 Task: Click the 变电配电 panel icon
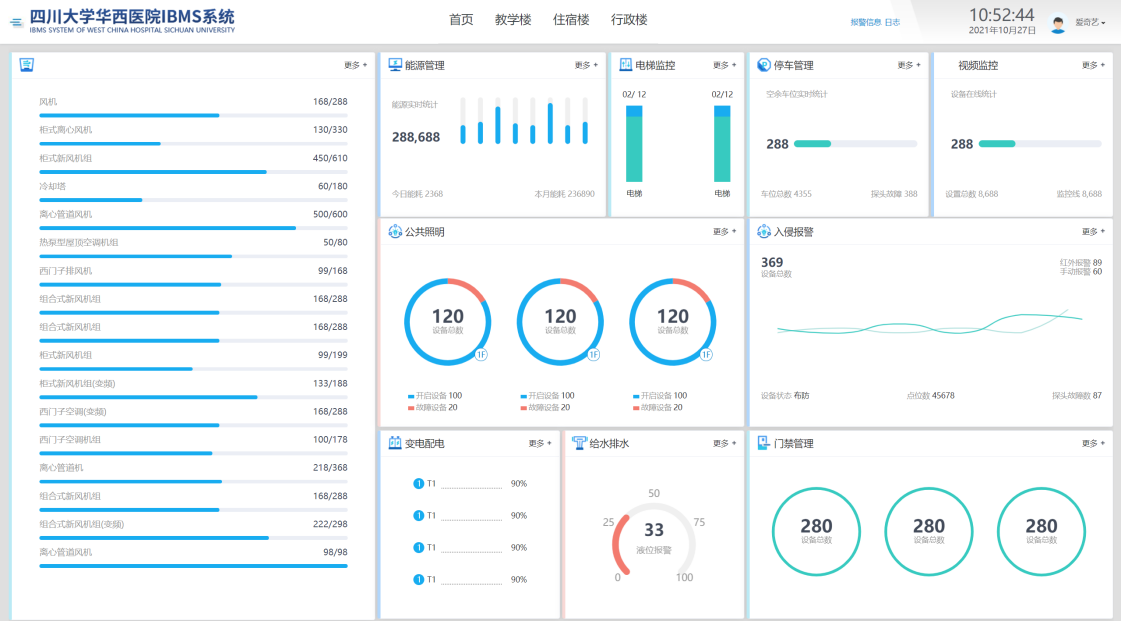[x=394, y=443]
